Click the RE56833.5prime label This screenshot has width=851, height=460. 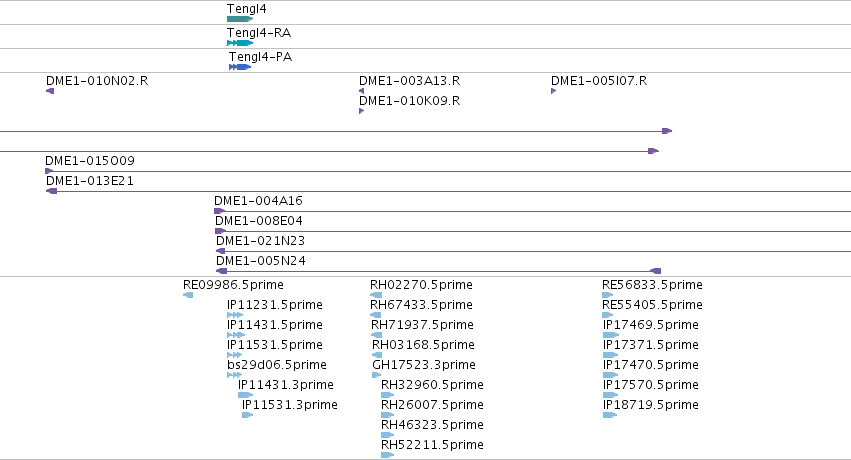pyautogui.click(x=652, y=285)
